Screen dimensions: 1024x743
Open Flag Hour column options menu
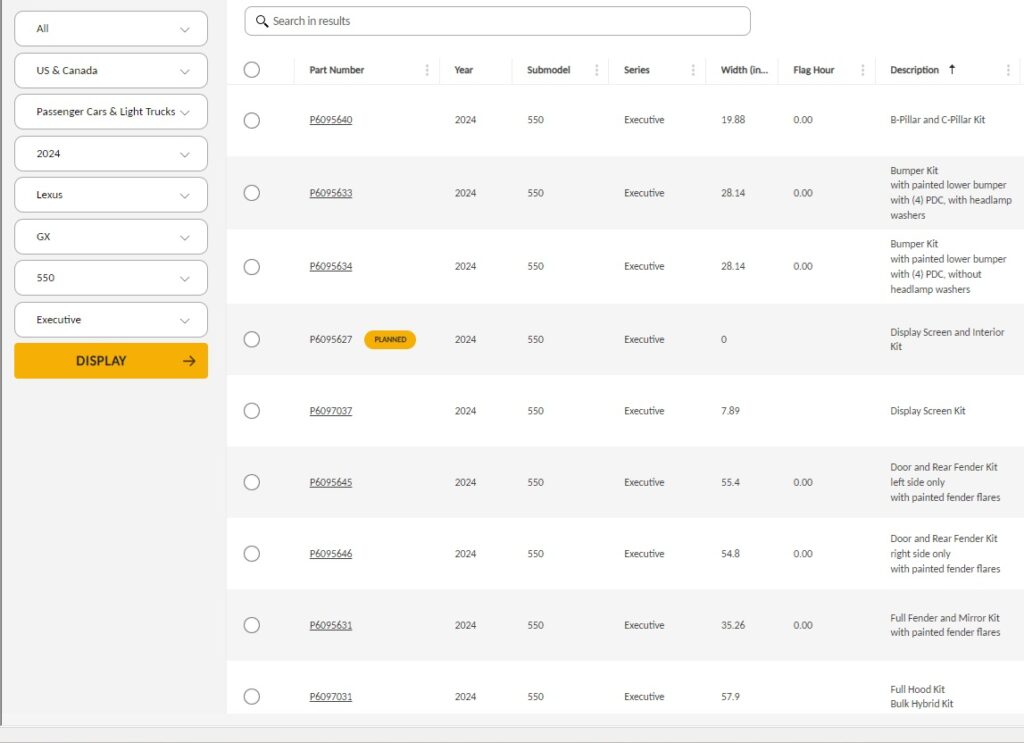click(x=863, y=70)
